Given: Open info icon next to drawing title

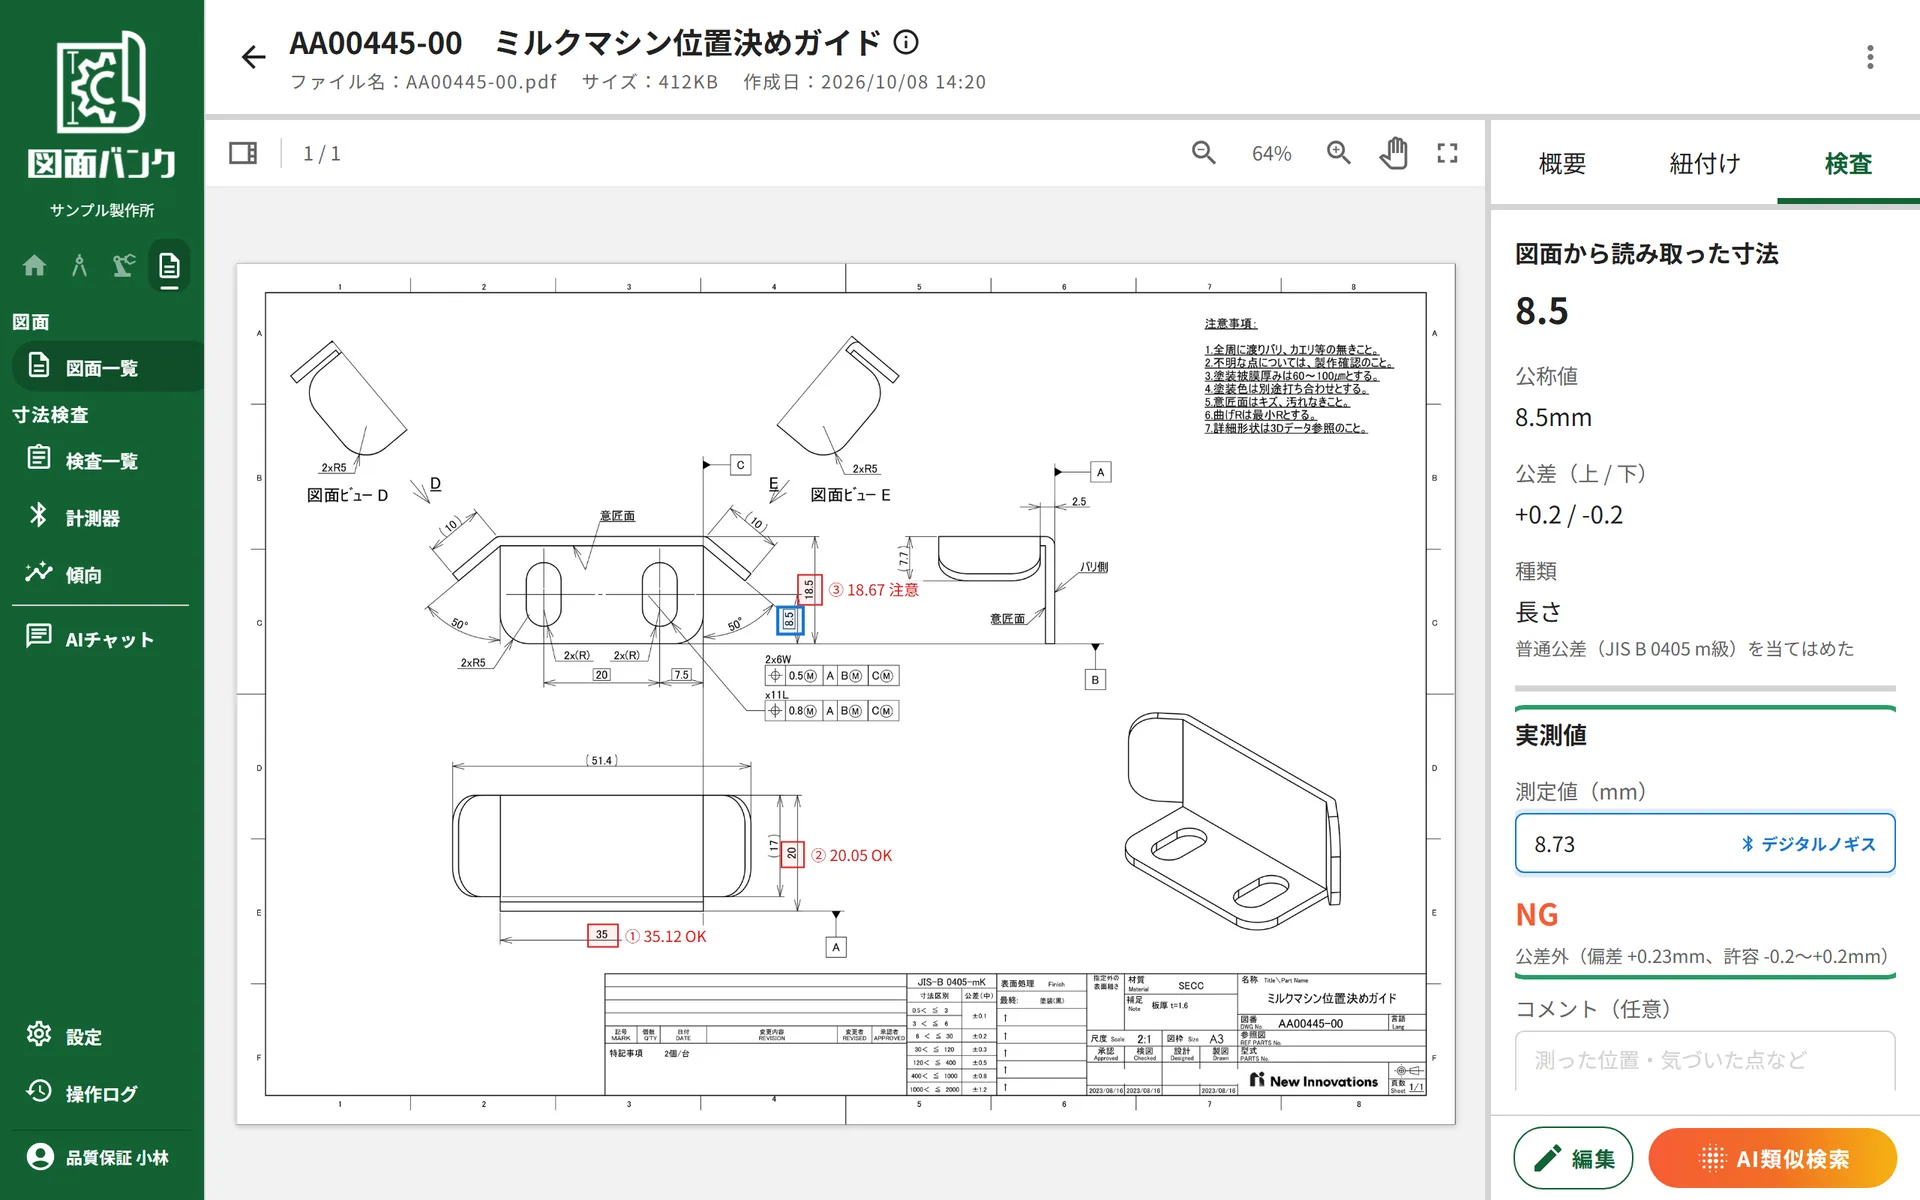Looking at the screenshot, I should 906,42.
